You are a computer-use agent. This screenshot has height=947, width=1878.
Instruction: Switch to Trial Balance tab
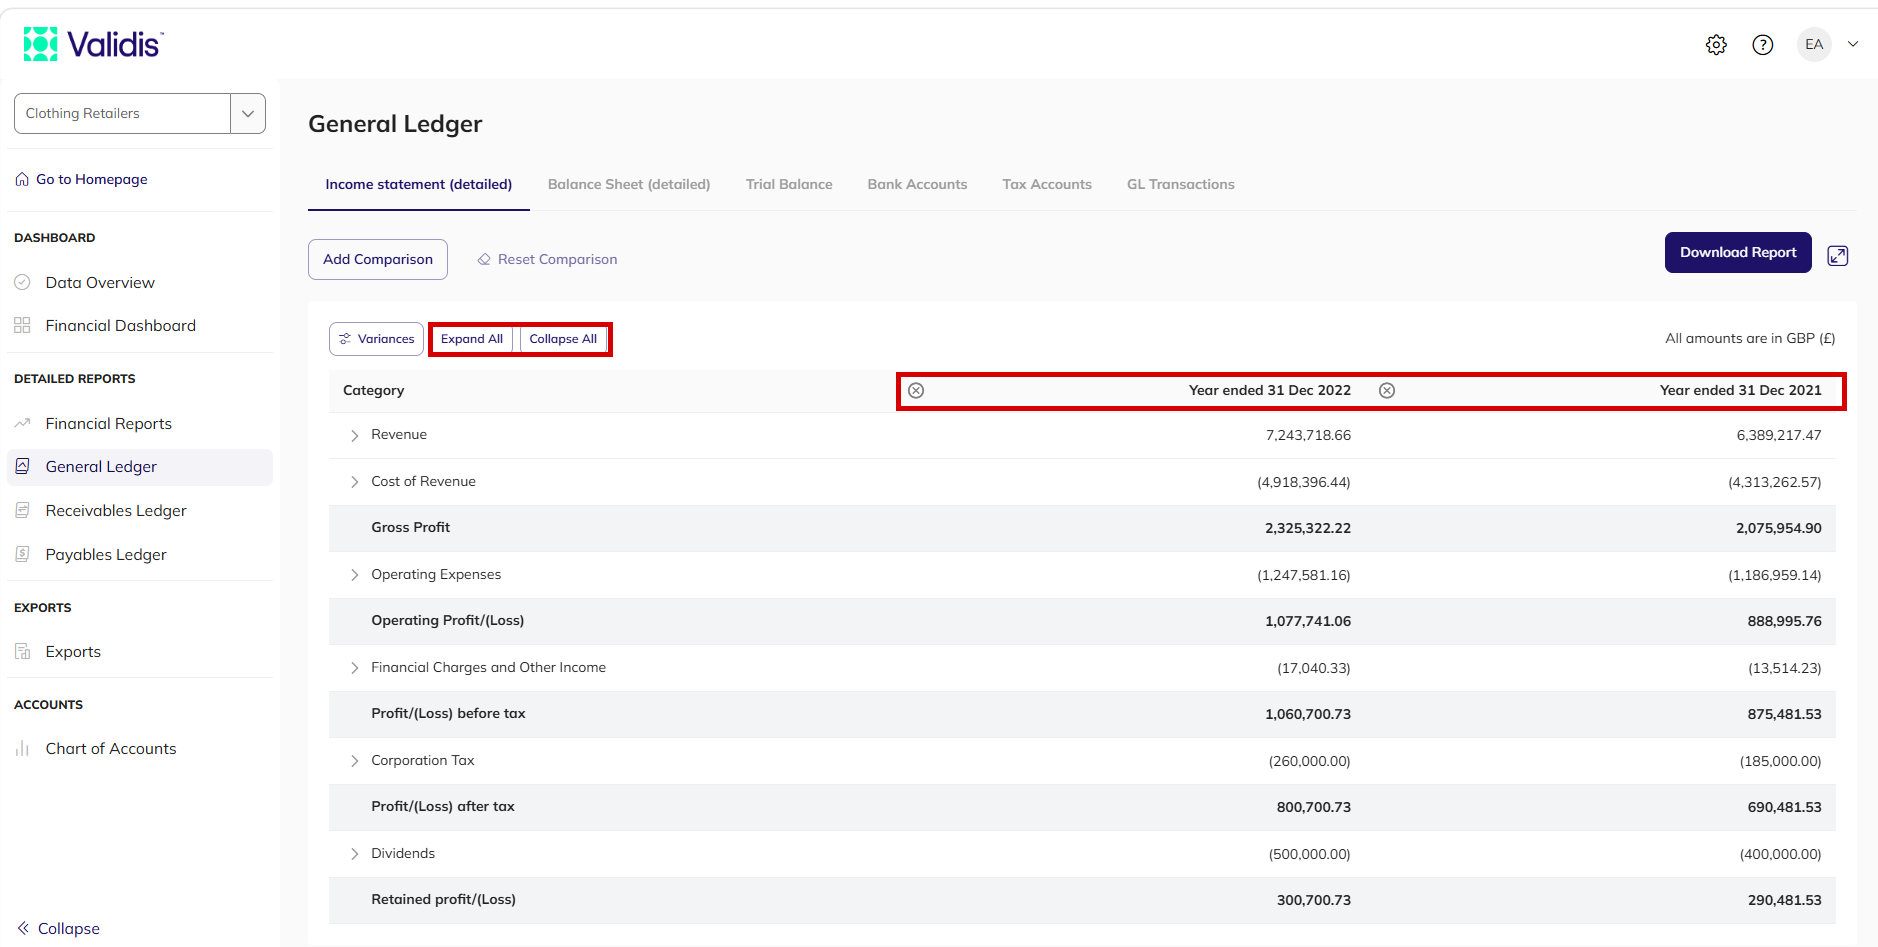(789, 185)
